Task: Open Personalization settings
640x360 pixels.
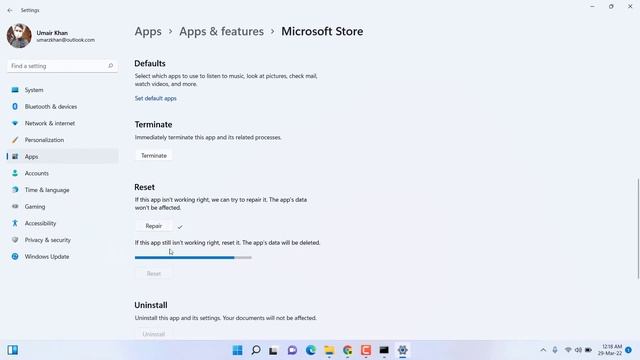Action: [x=62, y=140]
